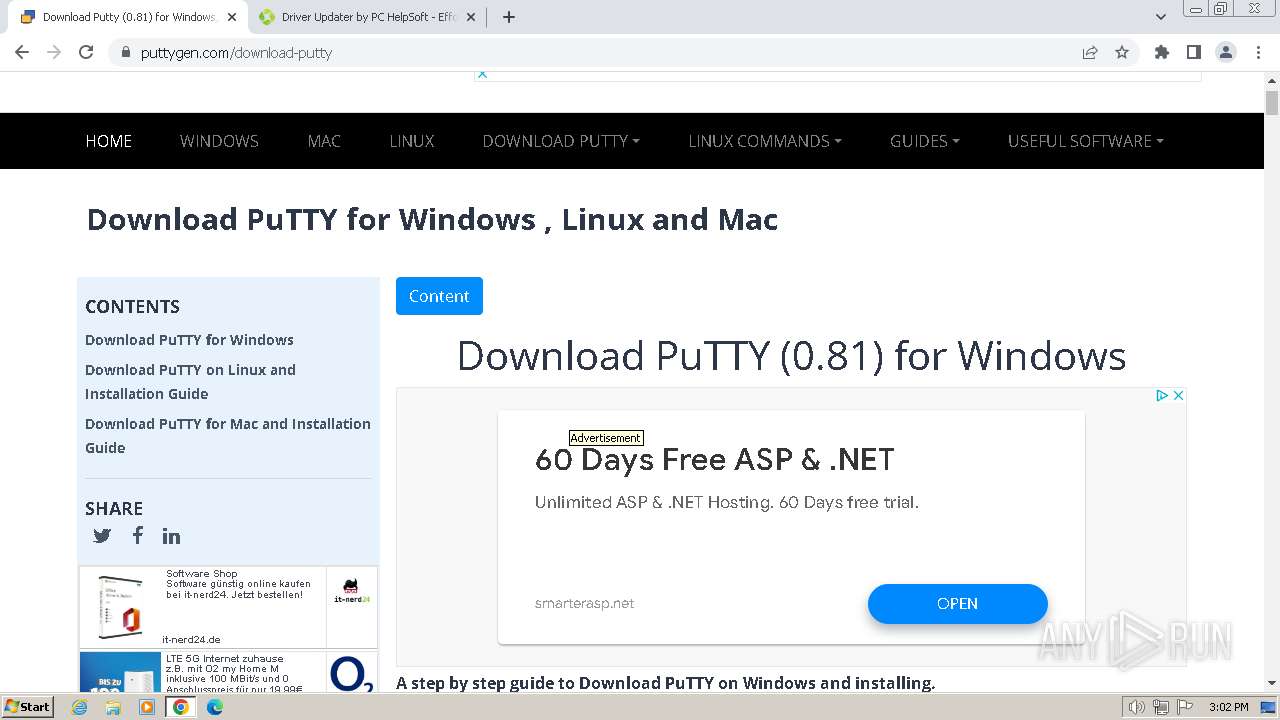
Task: Switch to Driver Updater by PC HelpSoft tab
Action: click(x=366, y=17)
